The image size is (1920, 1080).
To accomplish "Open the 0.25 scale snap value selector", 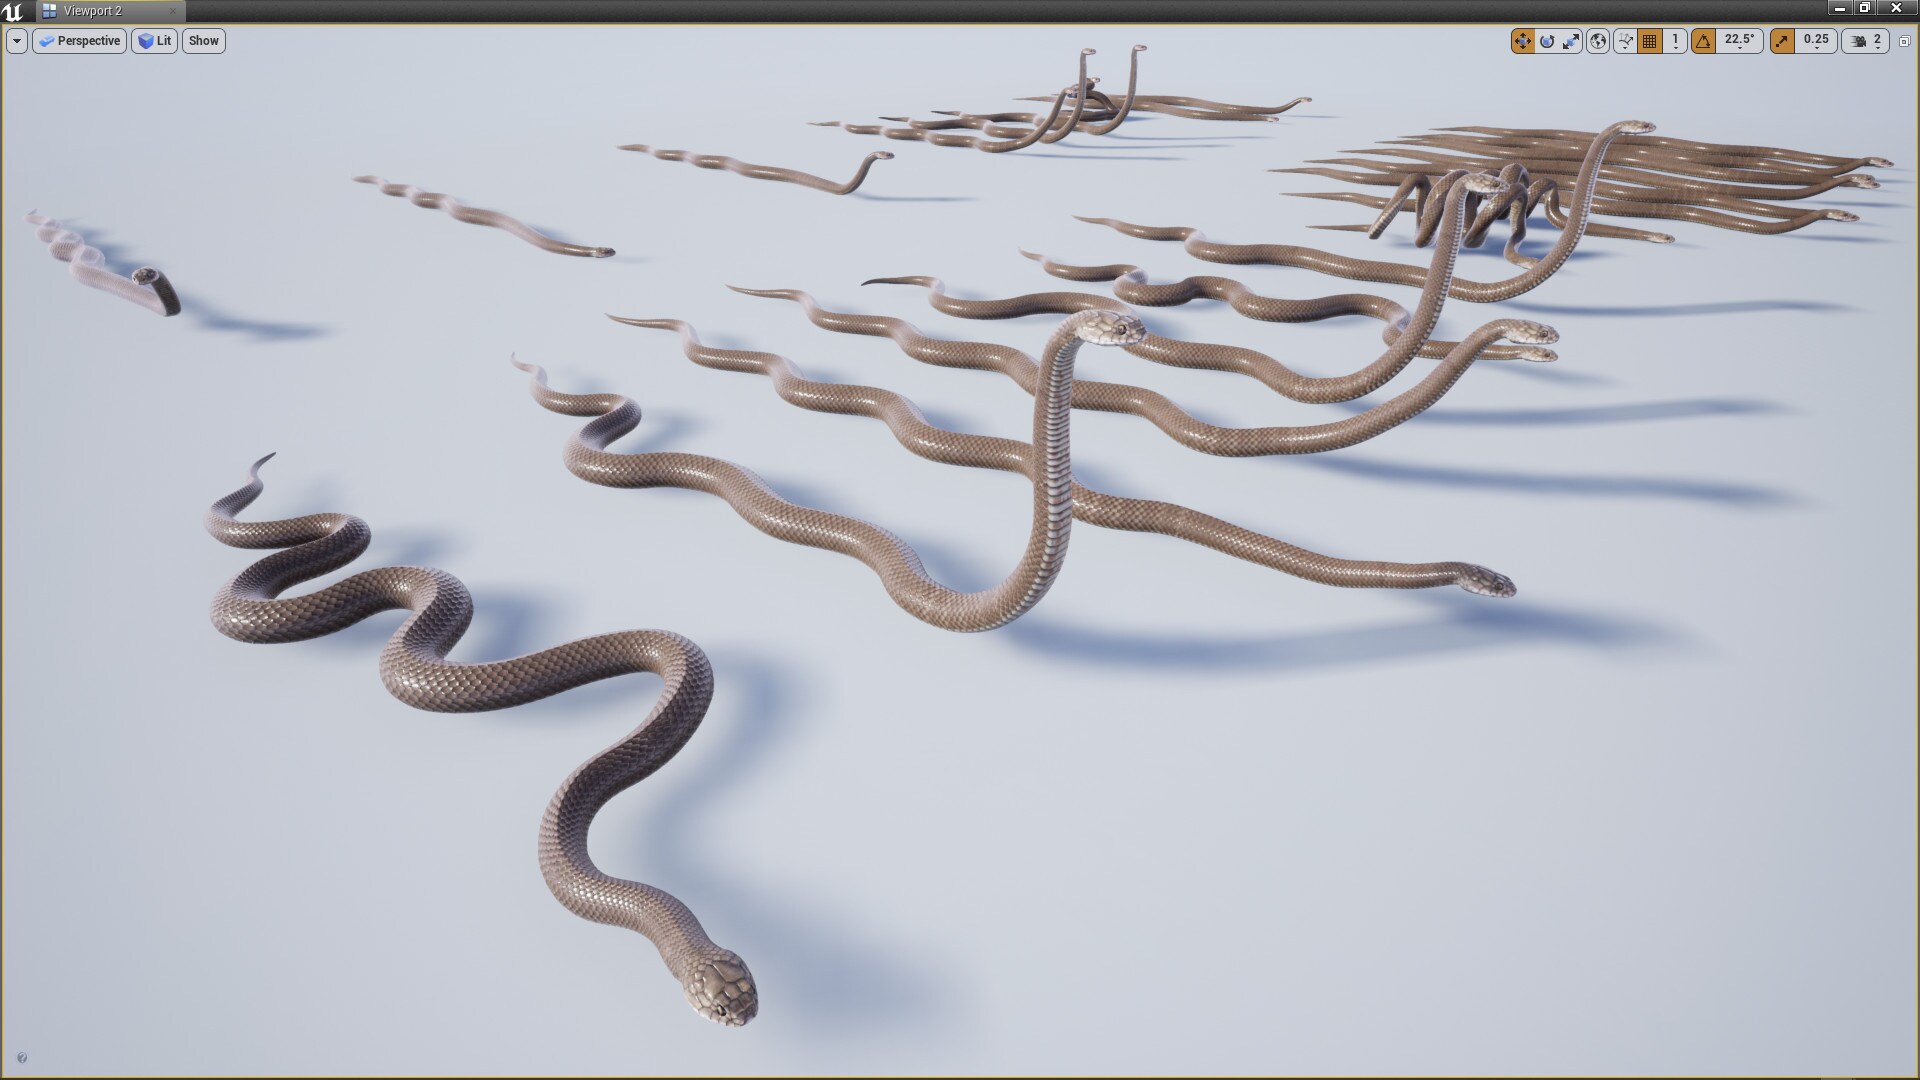I will [1817, 41].
